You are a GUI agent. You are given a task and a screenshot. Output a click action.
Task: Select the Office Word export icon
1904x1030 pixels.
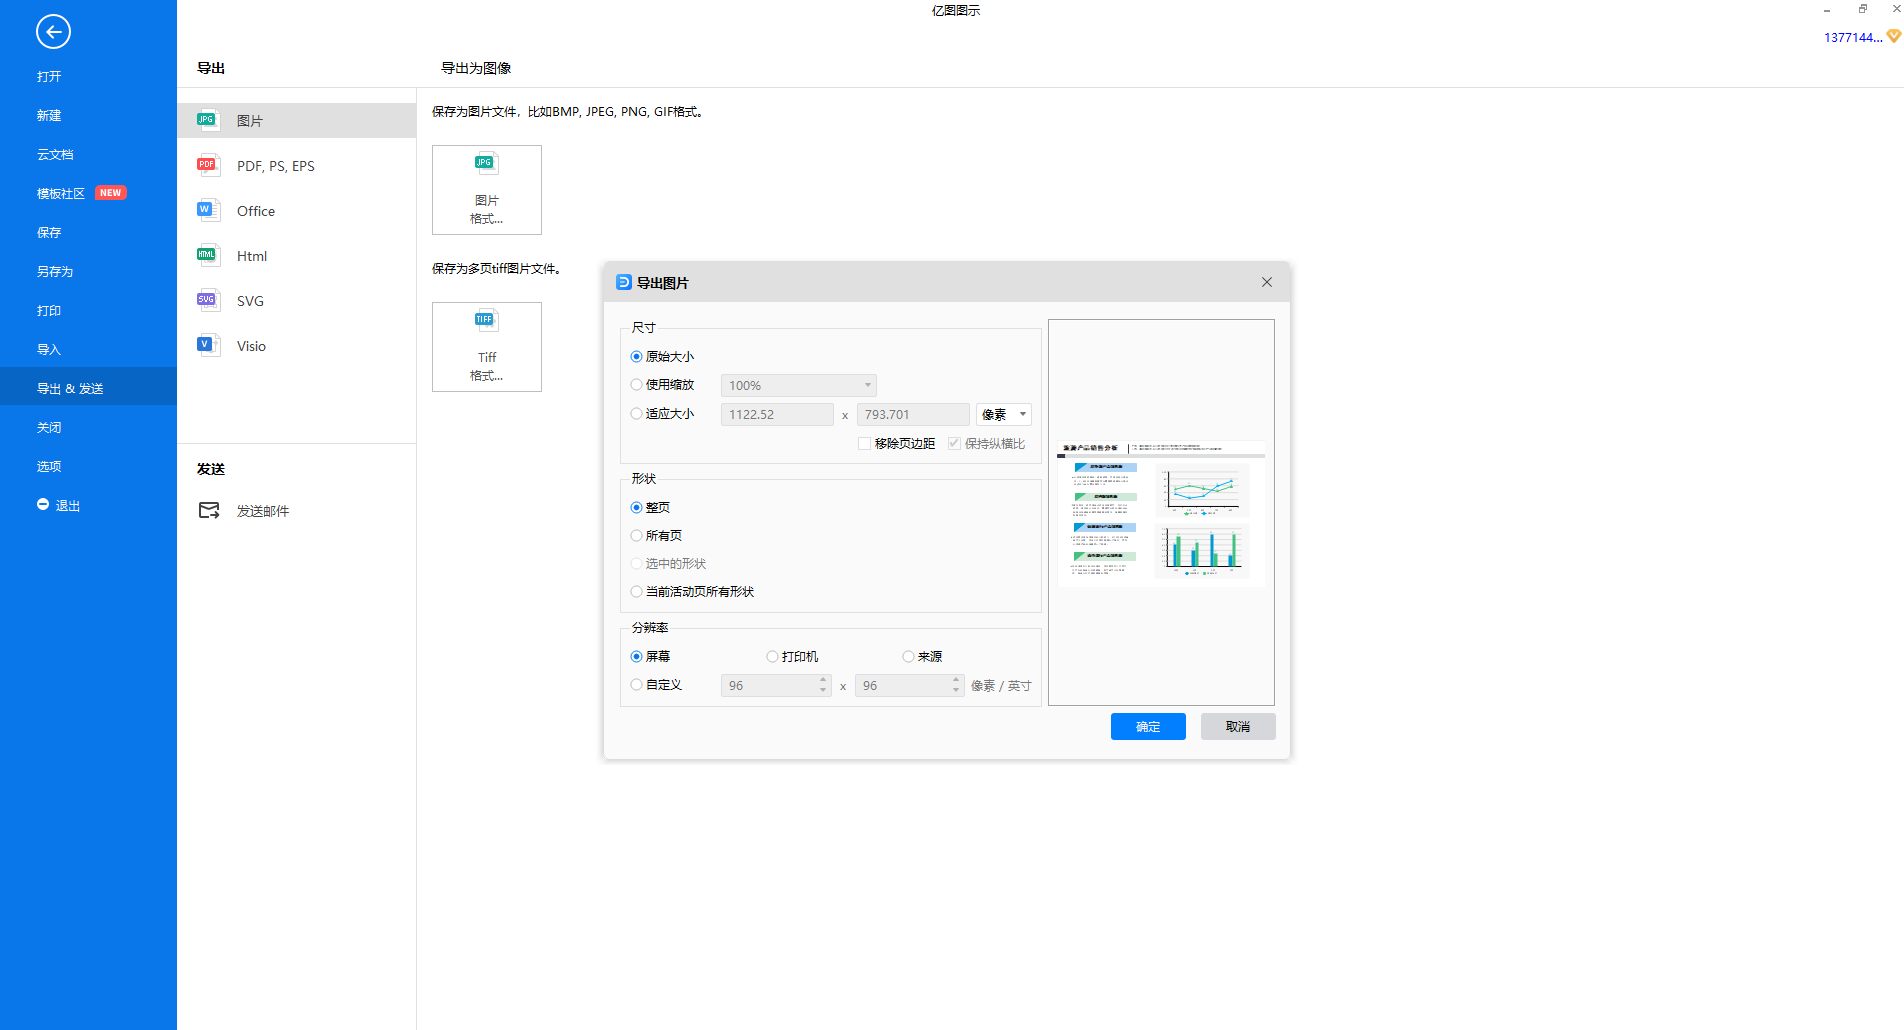(207, 210)
